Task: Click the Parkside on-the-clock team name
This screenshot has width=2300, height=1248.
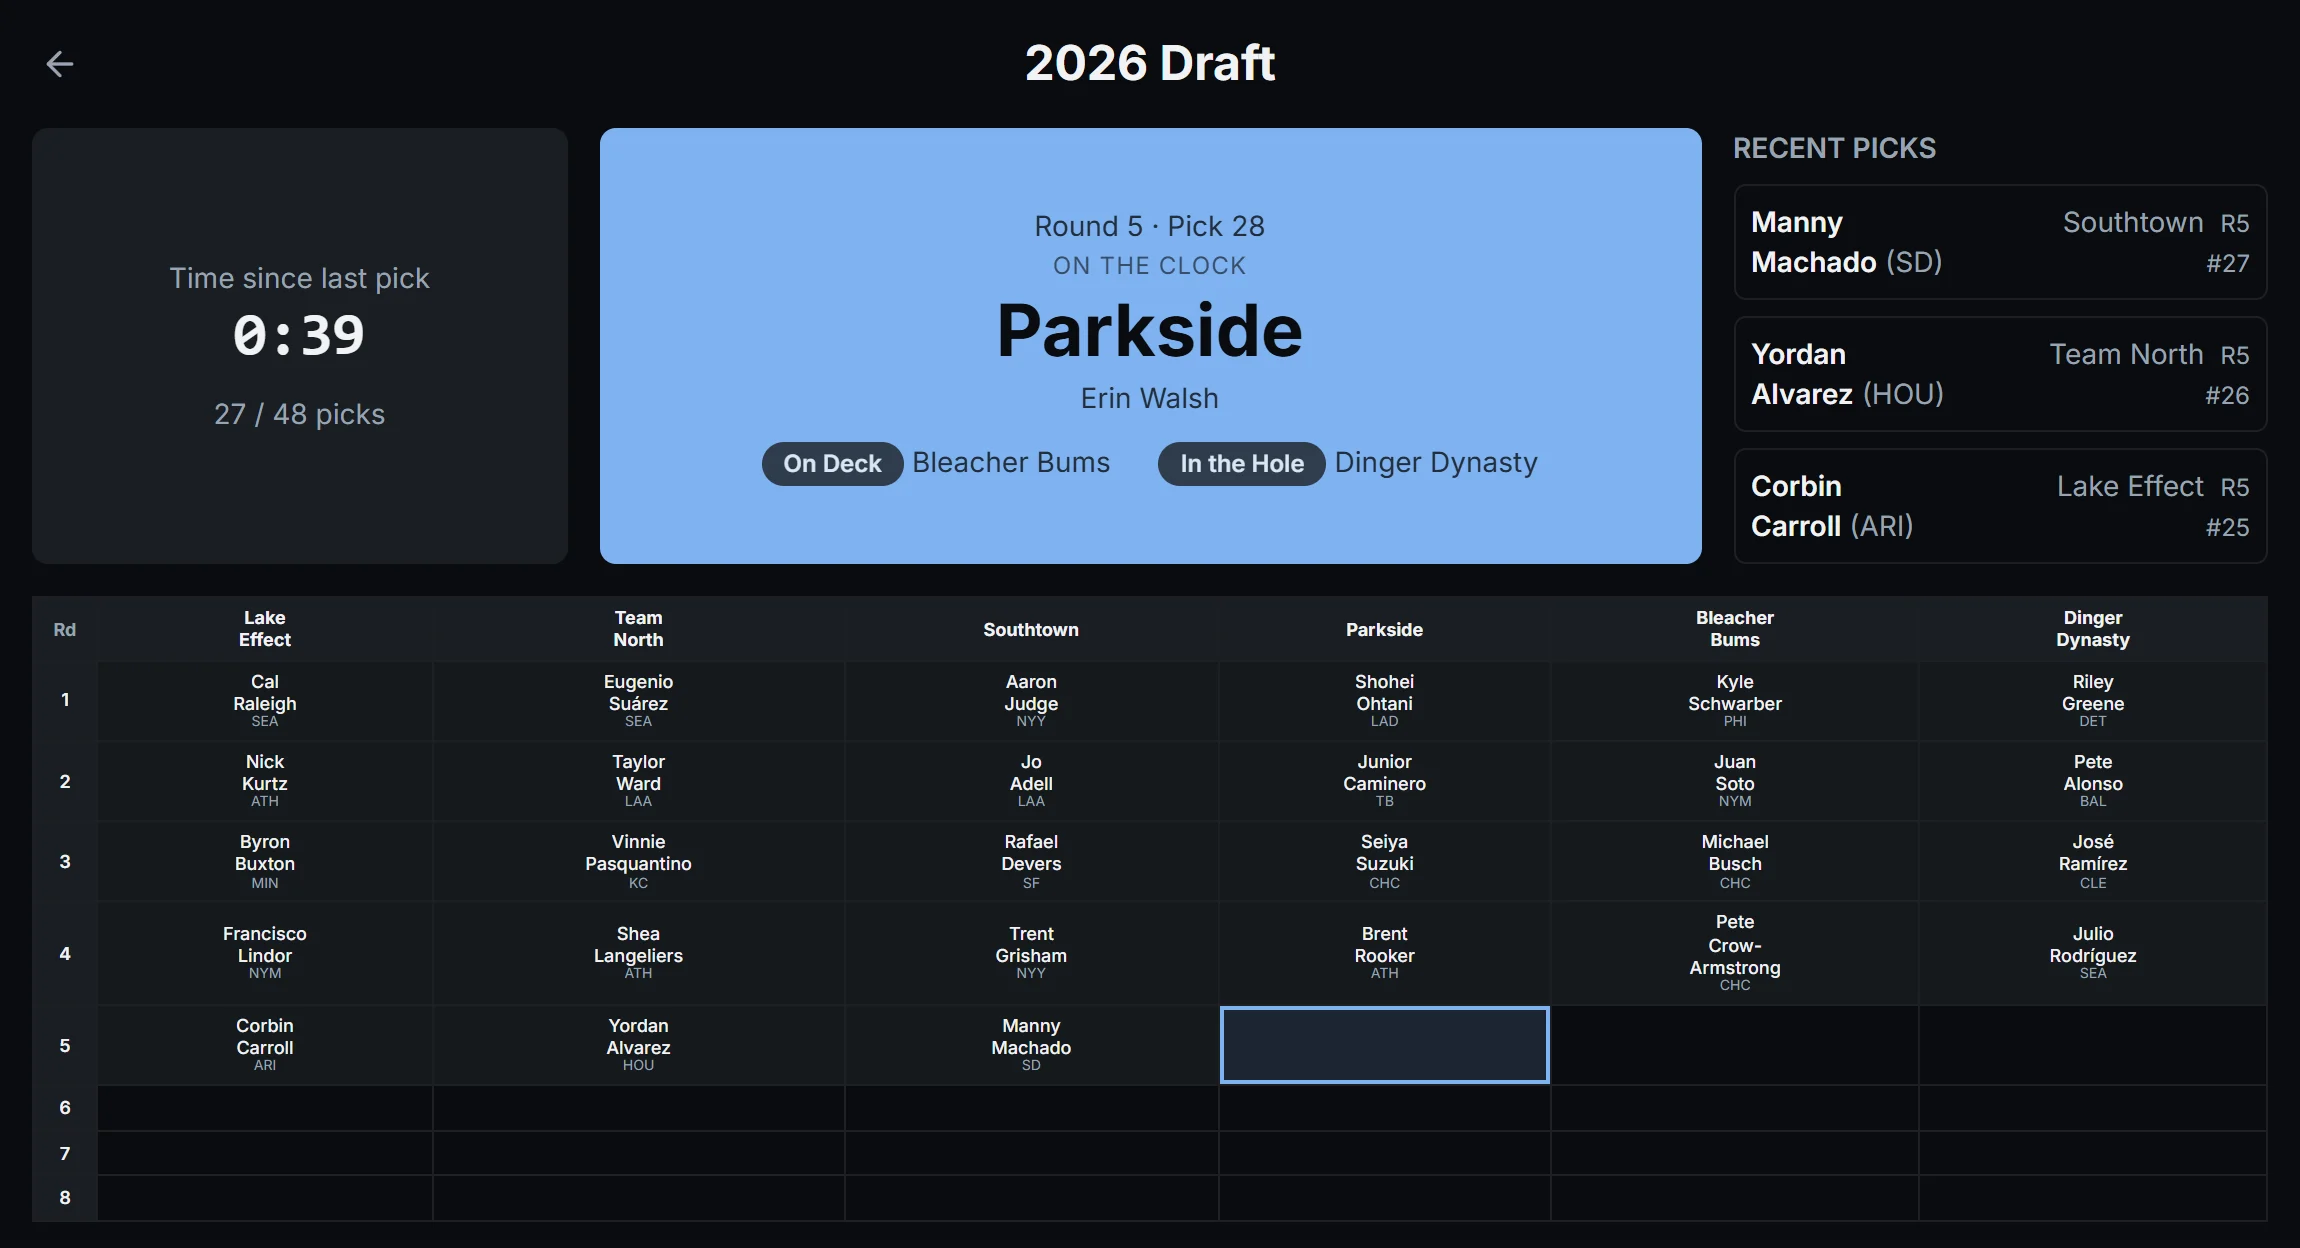Action: pos(1150,331)
